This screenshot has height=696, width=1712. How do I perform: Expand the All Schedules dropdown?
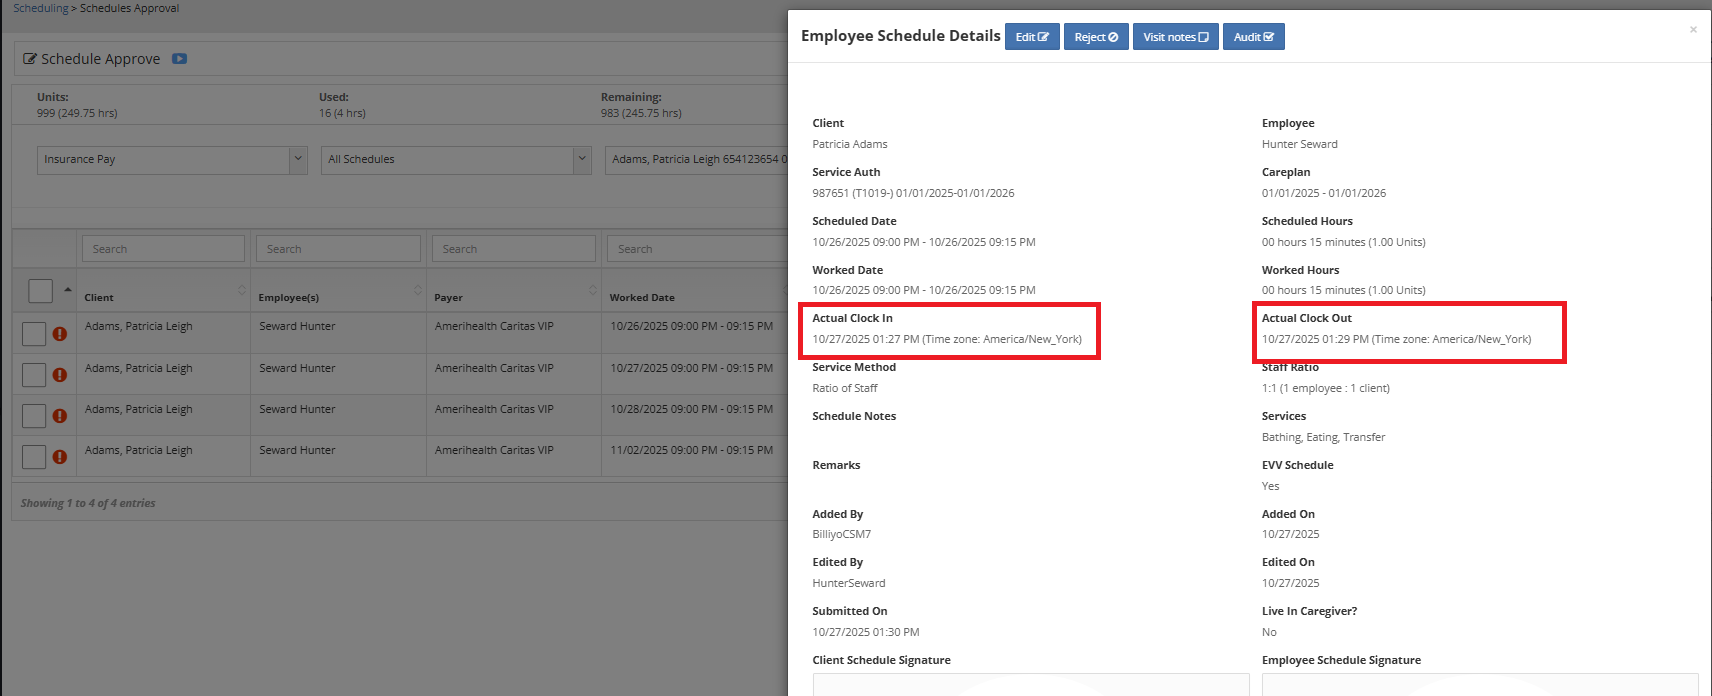pyautogui.click(x=456, y=160)
